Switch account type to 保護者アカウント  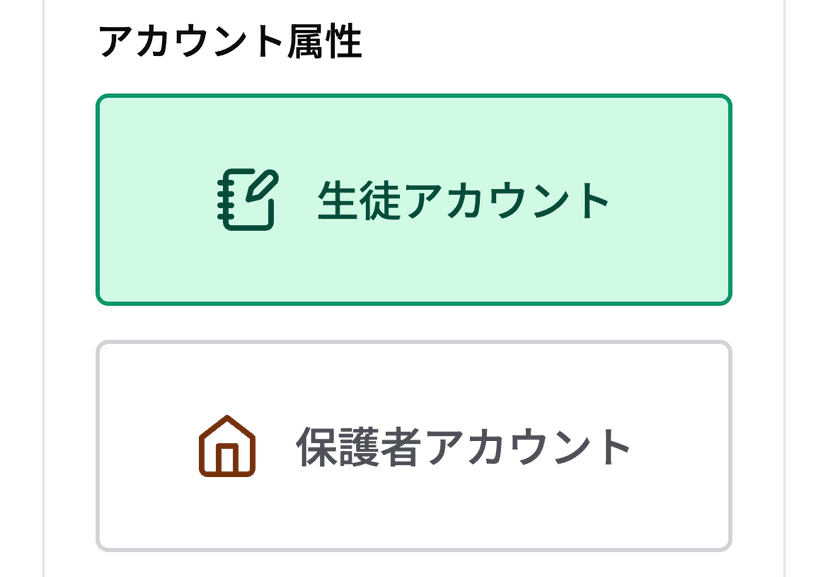tap(414, 446)
